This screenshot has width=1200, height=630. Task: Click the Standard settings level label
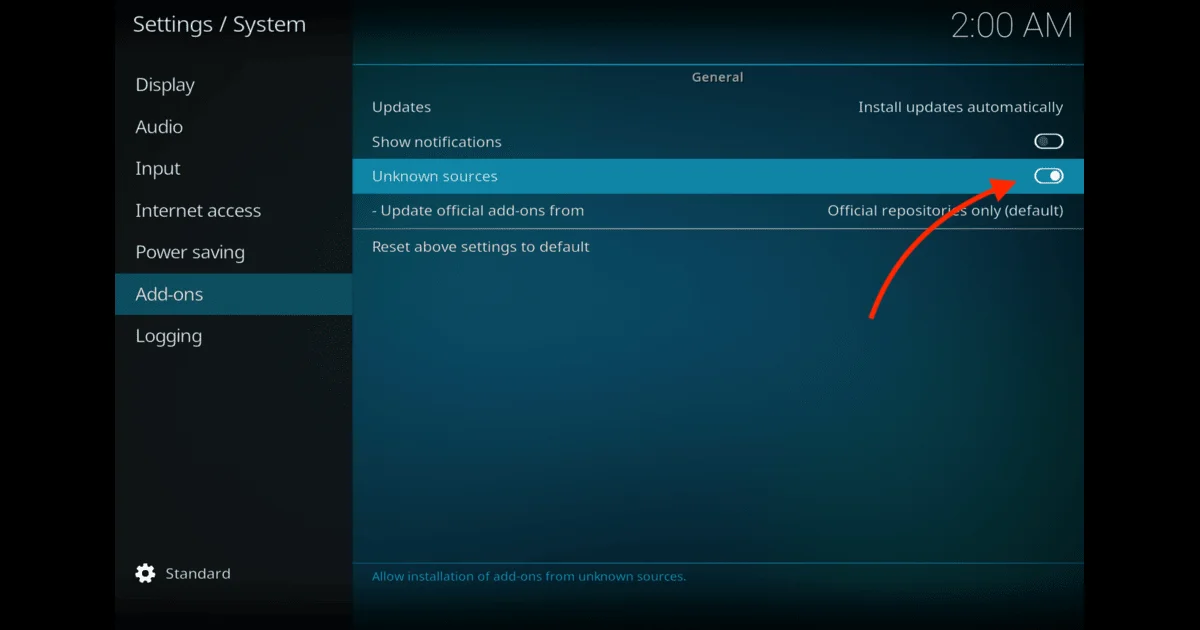(198, 573)
